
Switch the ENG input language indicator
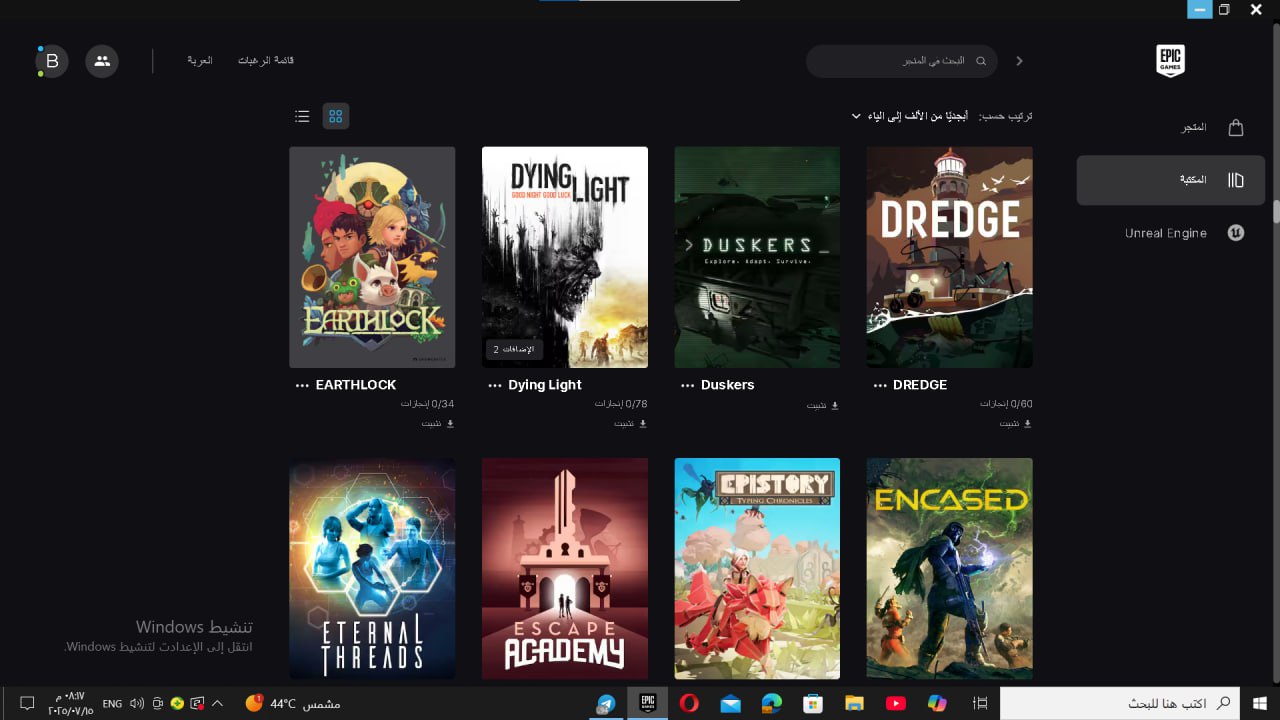pos(112,703)
